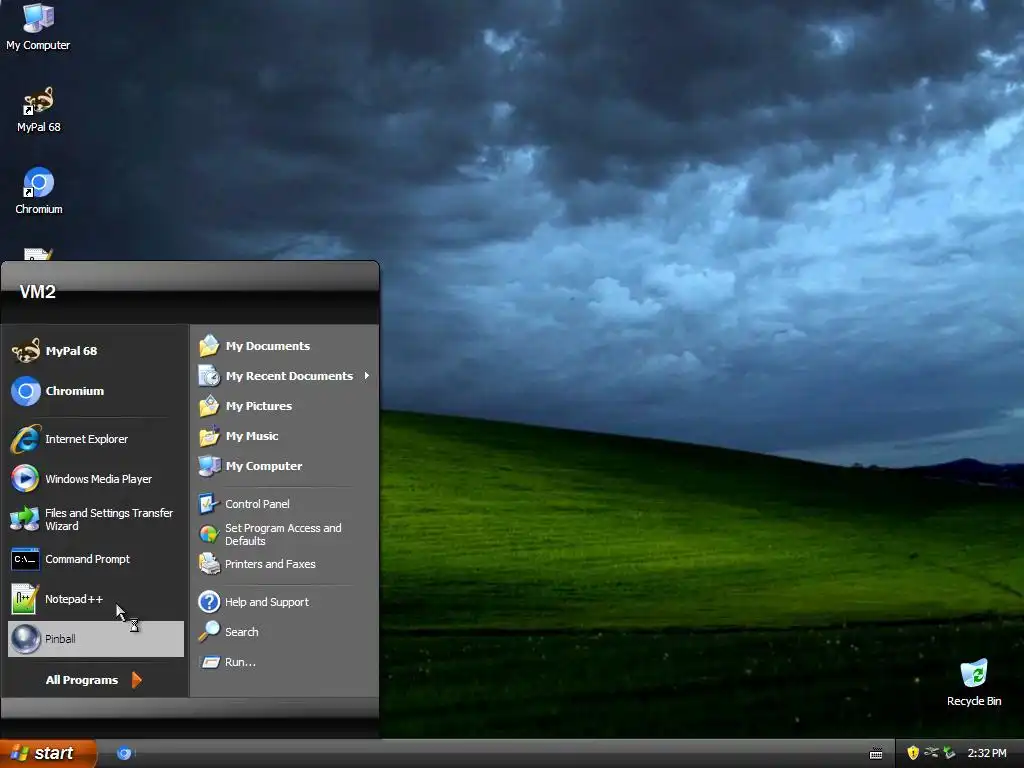Image resolution: width=1024 pixels, height=768 pixels.
Task: Open My Computer desktop icon
Action: (38, 27)
